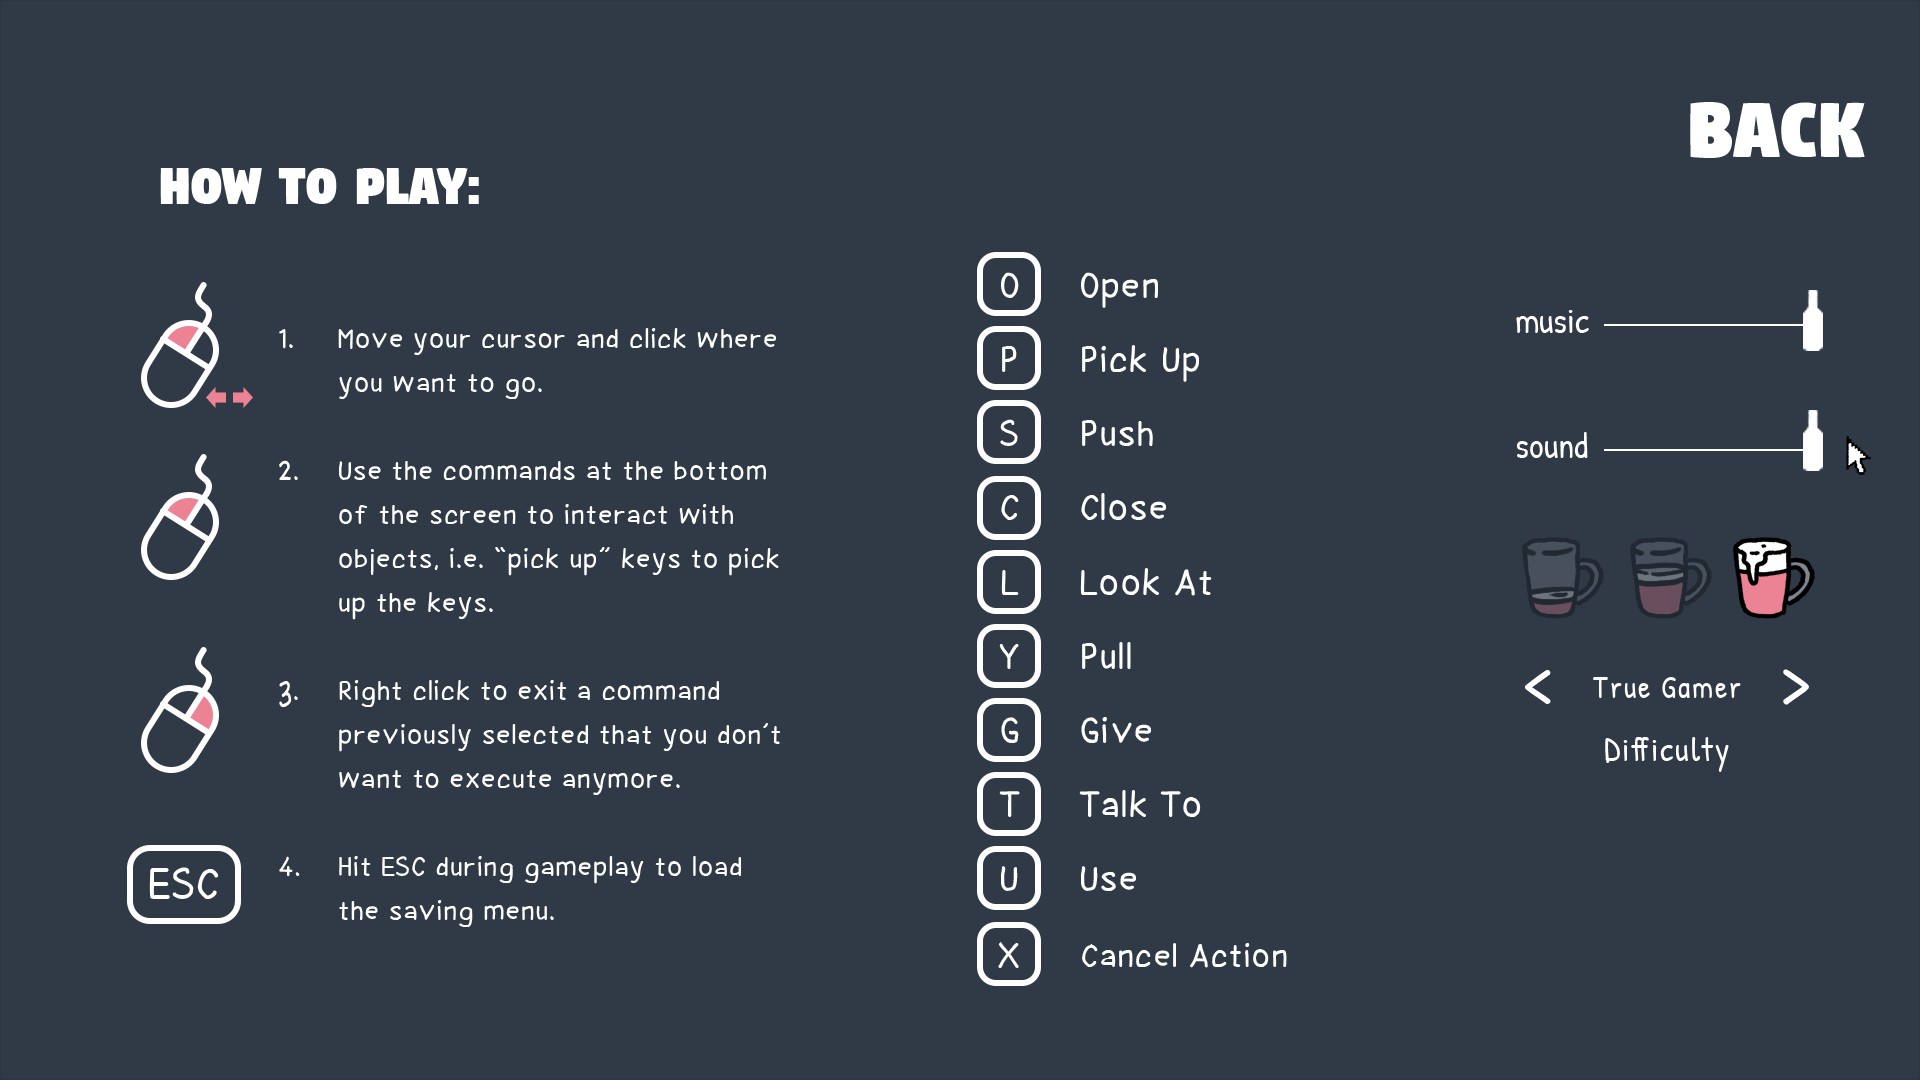This screenshot has width=1920, height=1080.
Task: Click the T key icon for Talk To
Action: (1008, 805)
